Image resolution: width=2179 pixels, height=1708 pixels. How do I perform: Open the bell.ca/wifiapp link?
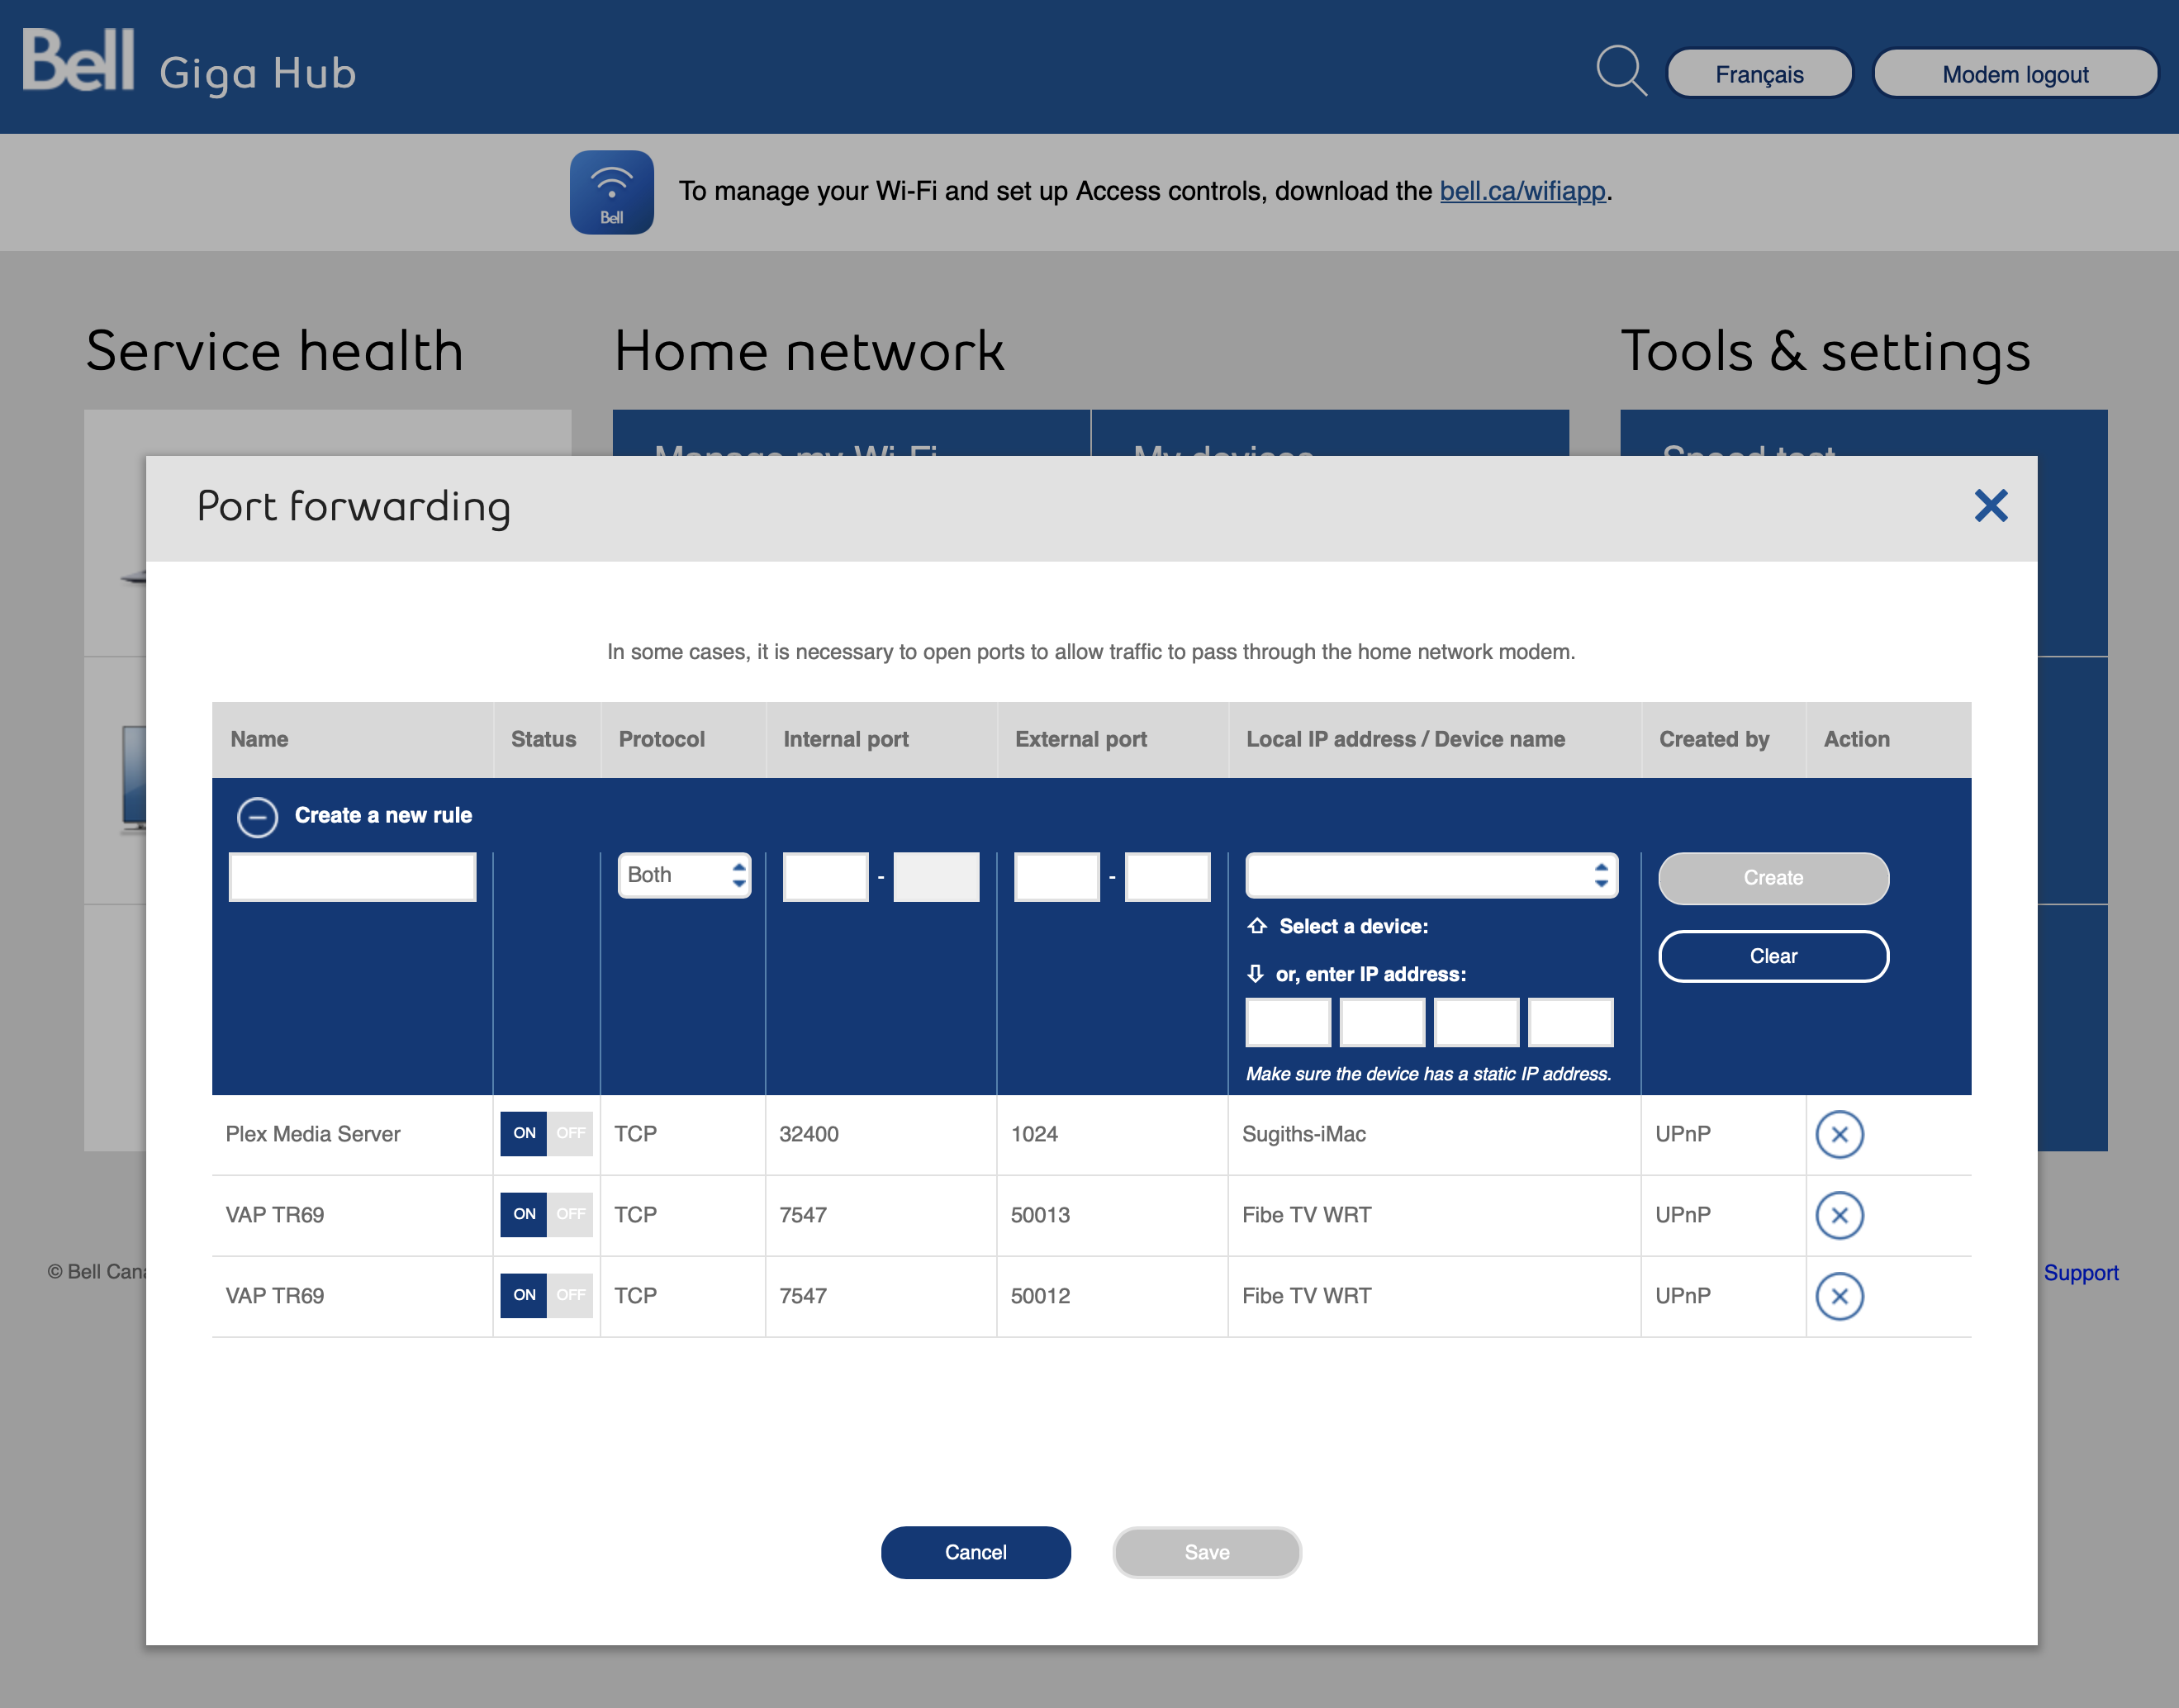point(1522,191)
